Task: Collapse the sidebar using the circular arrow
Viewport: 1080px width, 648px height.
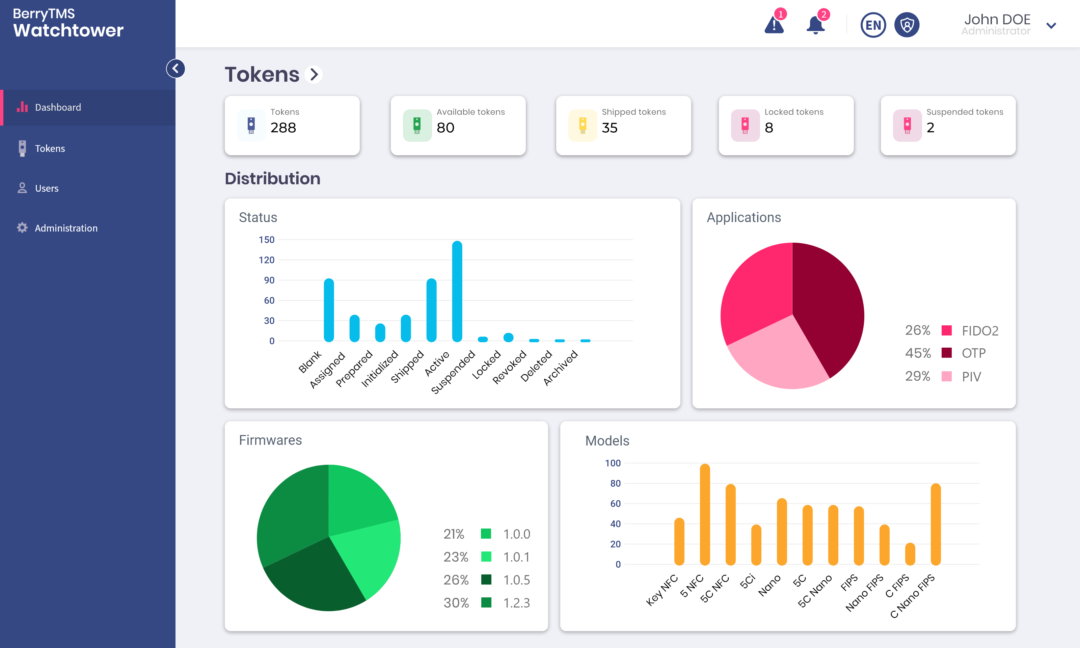Action: coord(175,68)
